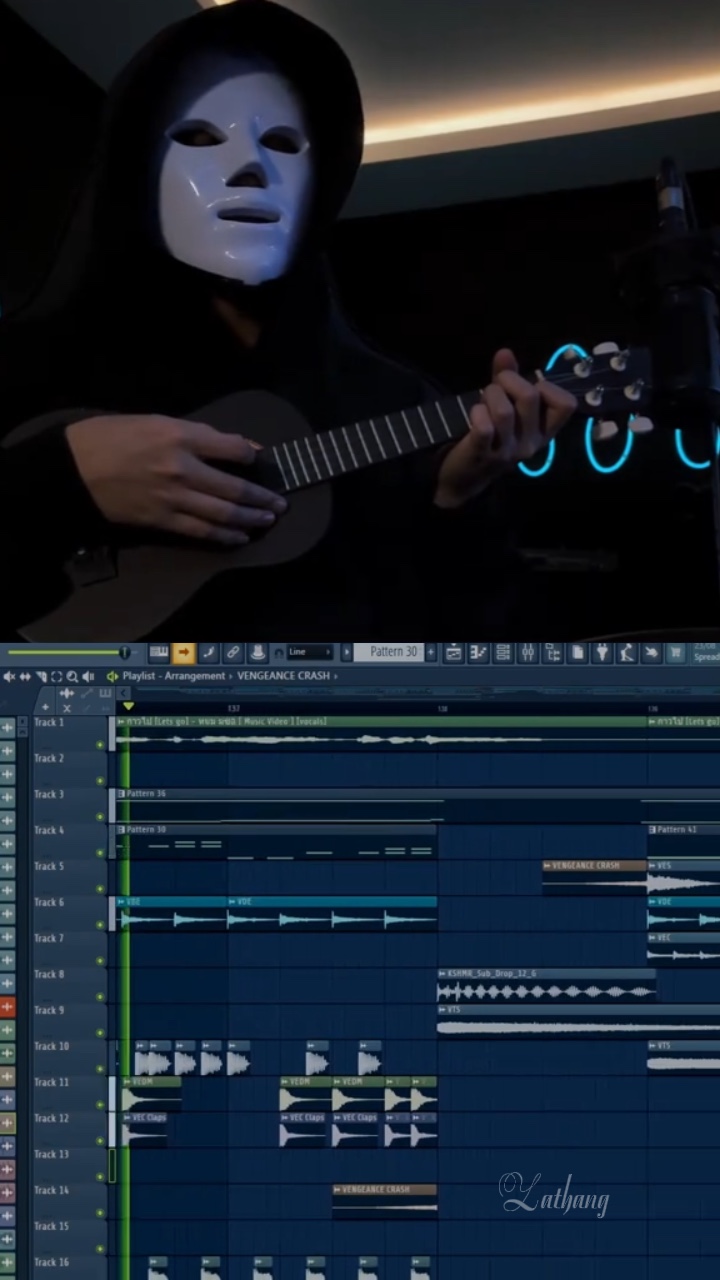Screen dimensions: 720x1280
Task: Click the Track 14 name header
Action: [x=52, y=1190]
